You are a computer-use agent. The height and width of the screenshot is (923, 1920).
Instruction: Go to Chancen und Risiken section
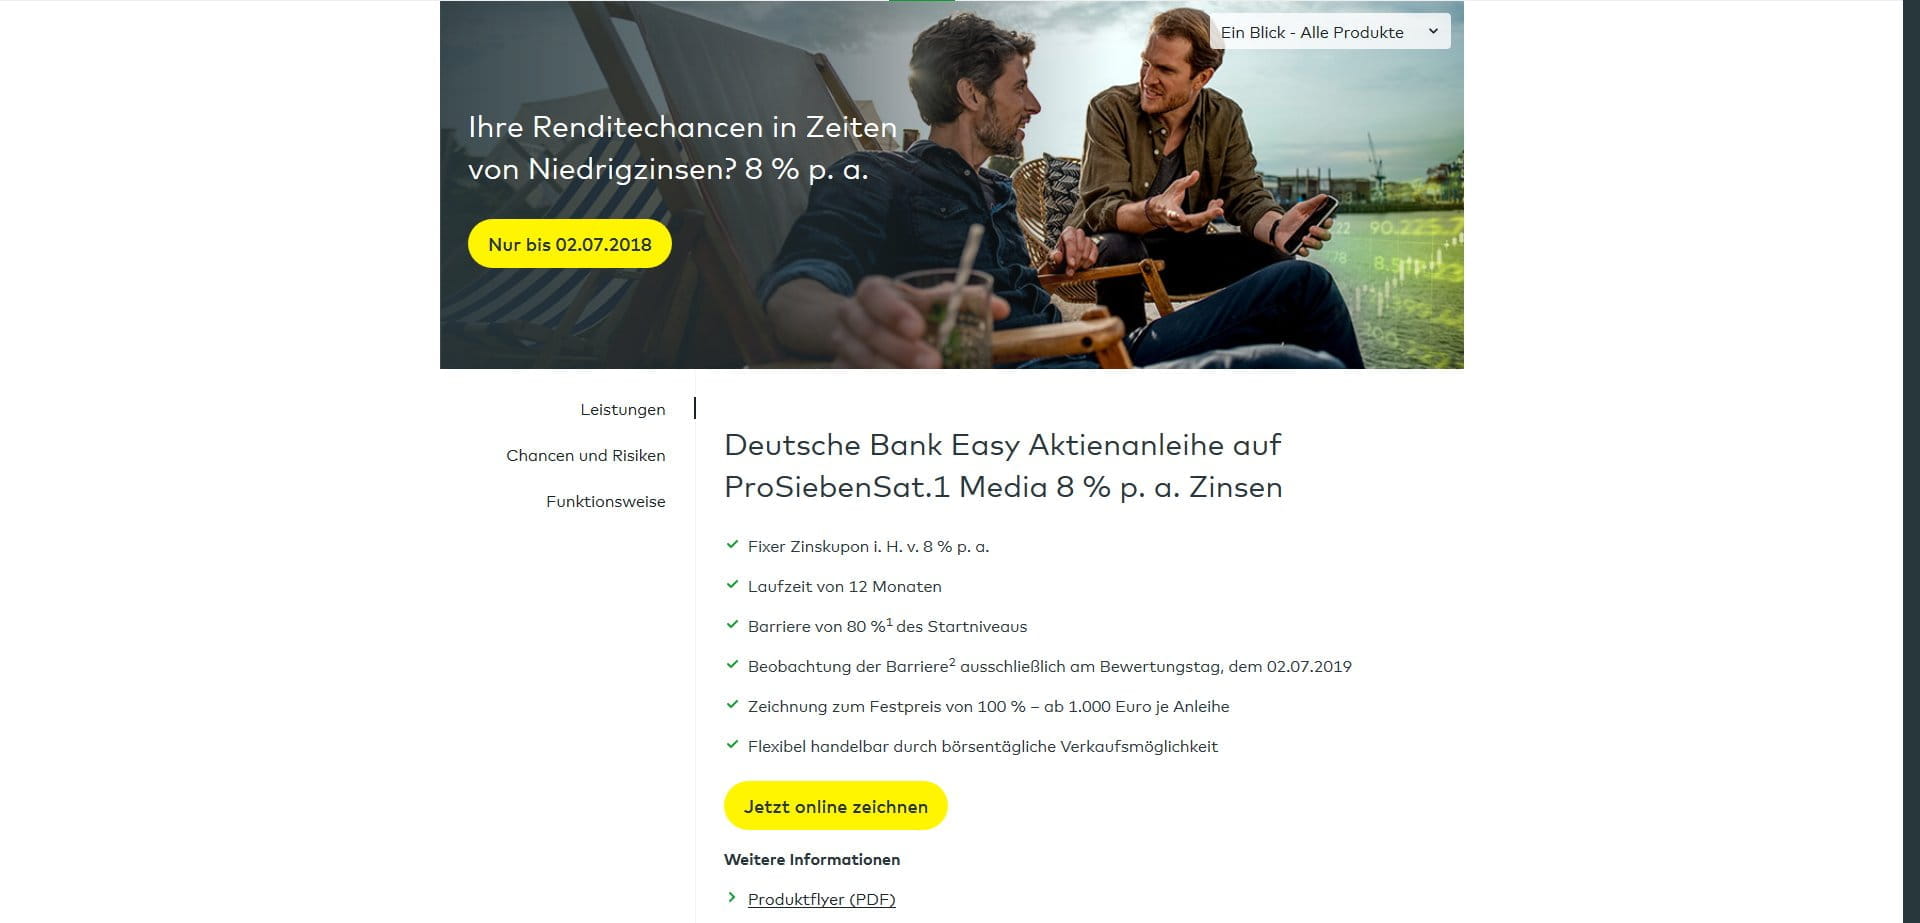pyautogui.click(x=585, y=455)
